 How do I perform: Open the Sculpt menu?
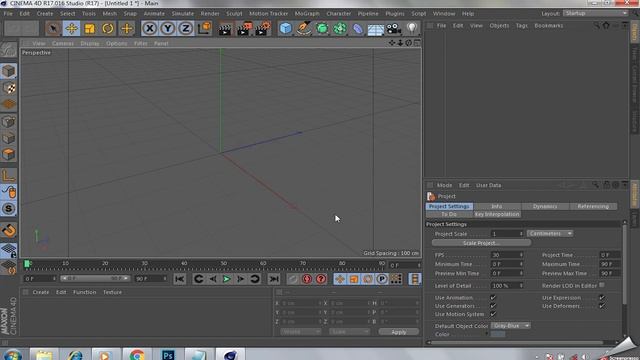[x=234, y=13]
